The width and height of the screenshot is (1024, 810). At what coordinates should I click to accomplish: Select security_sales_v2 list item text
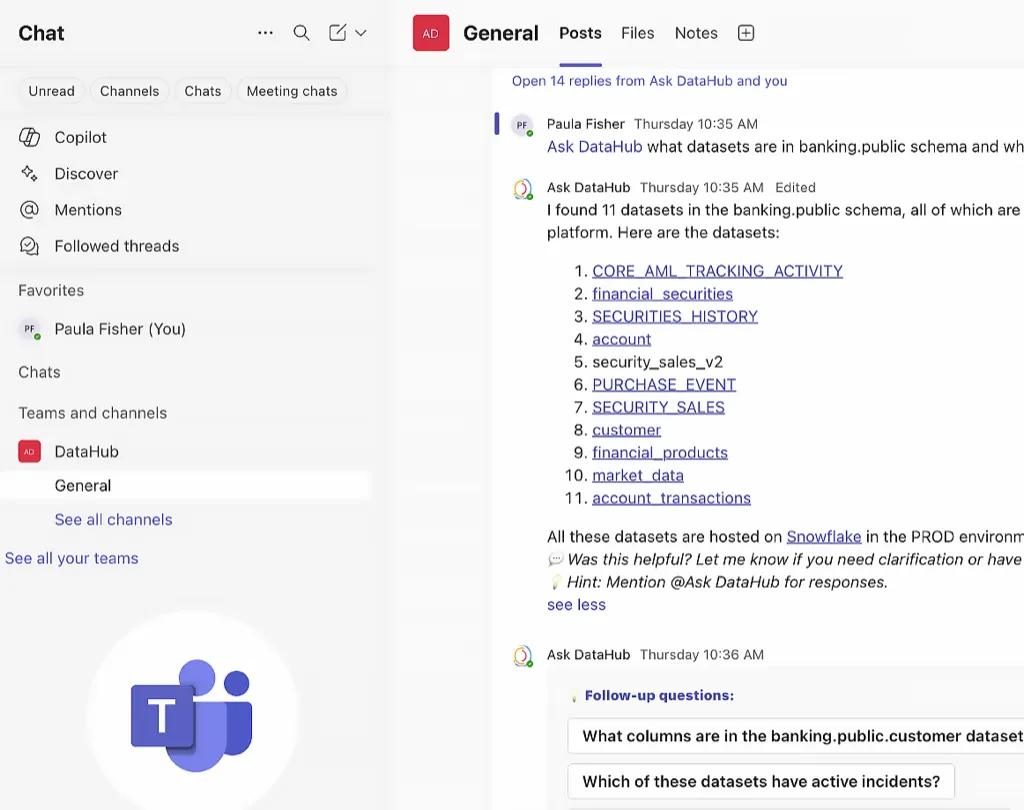point(657,362)
